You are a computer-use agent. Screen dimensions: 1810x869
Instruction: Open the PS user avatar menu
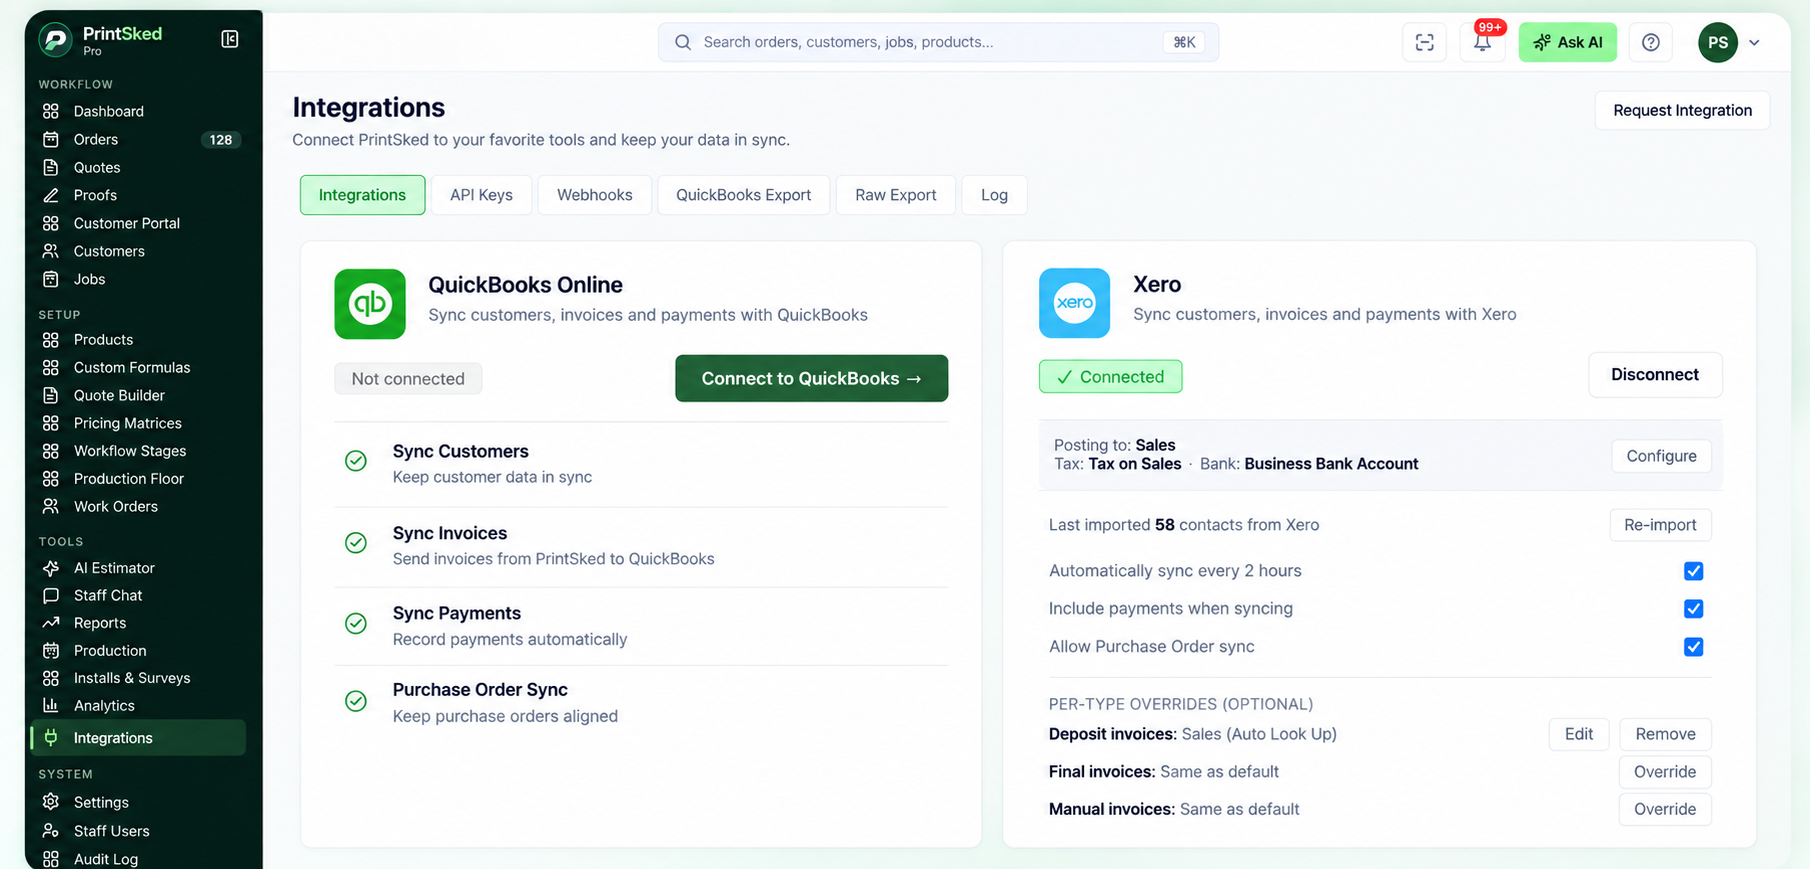click(x=1718, y=42)
